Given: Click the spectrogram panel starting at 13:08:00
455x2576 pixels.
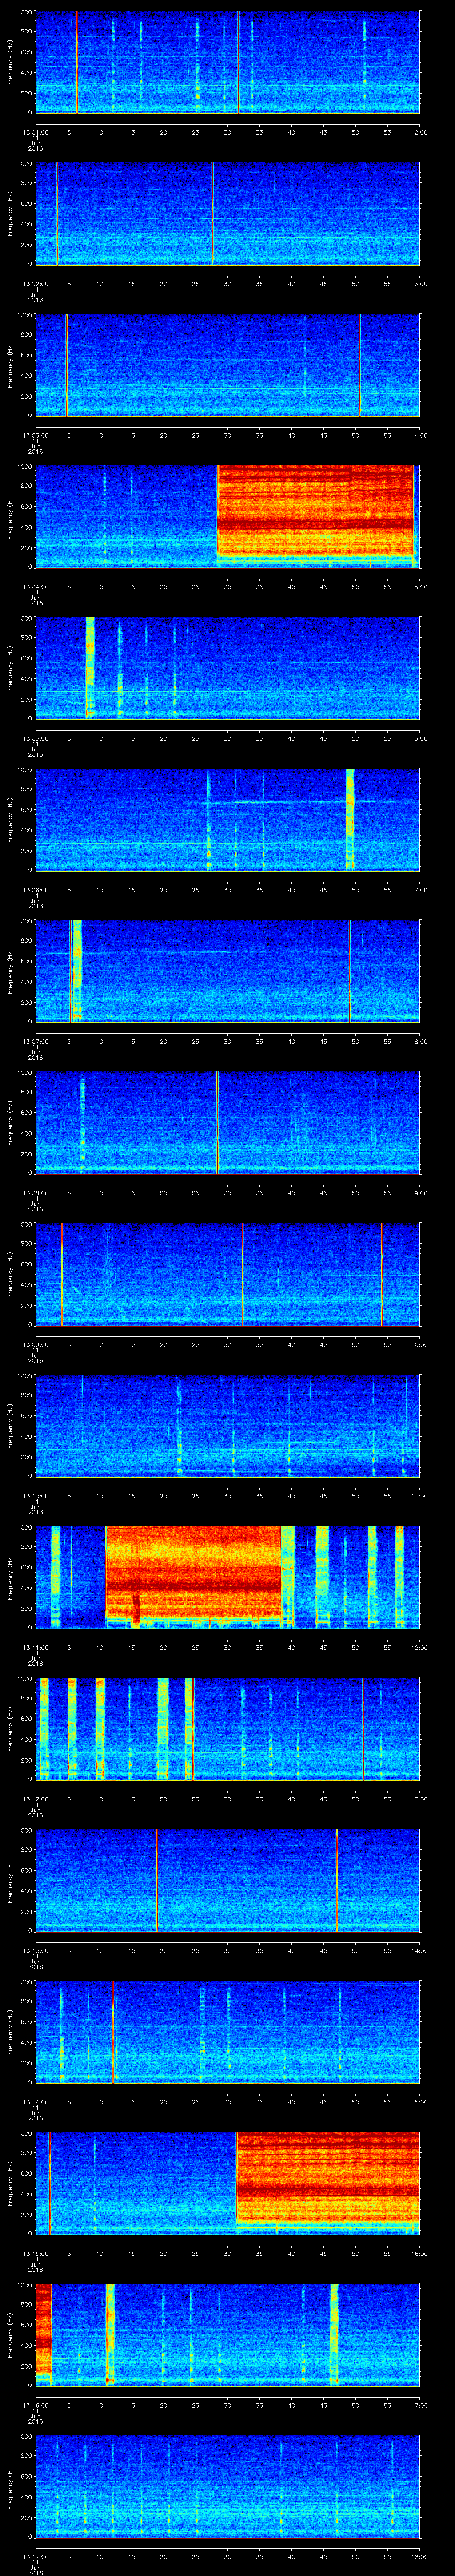Looking at the screenshot, I should 227,1122.
